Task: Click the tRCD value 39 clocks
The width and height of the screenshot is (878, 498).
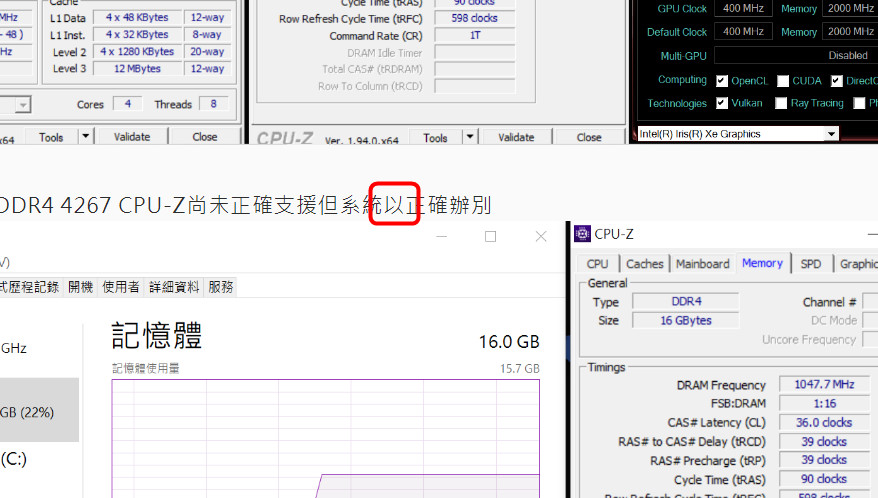Action: coord(824,441)
